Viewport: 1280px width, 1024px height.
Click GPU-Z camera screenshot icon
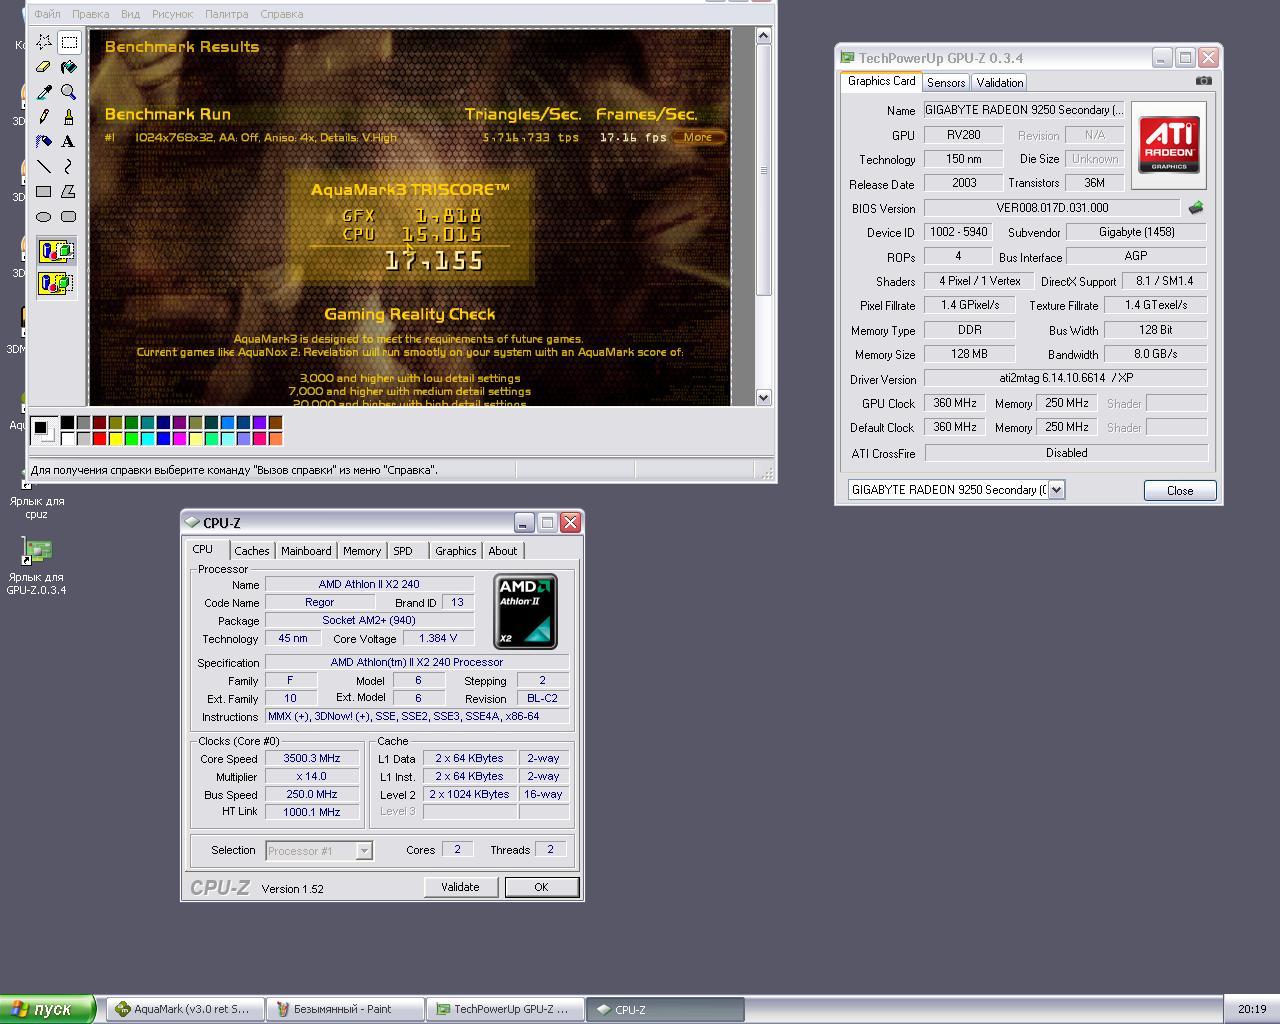point(1204,81)
